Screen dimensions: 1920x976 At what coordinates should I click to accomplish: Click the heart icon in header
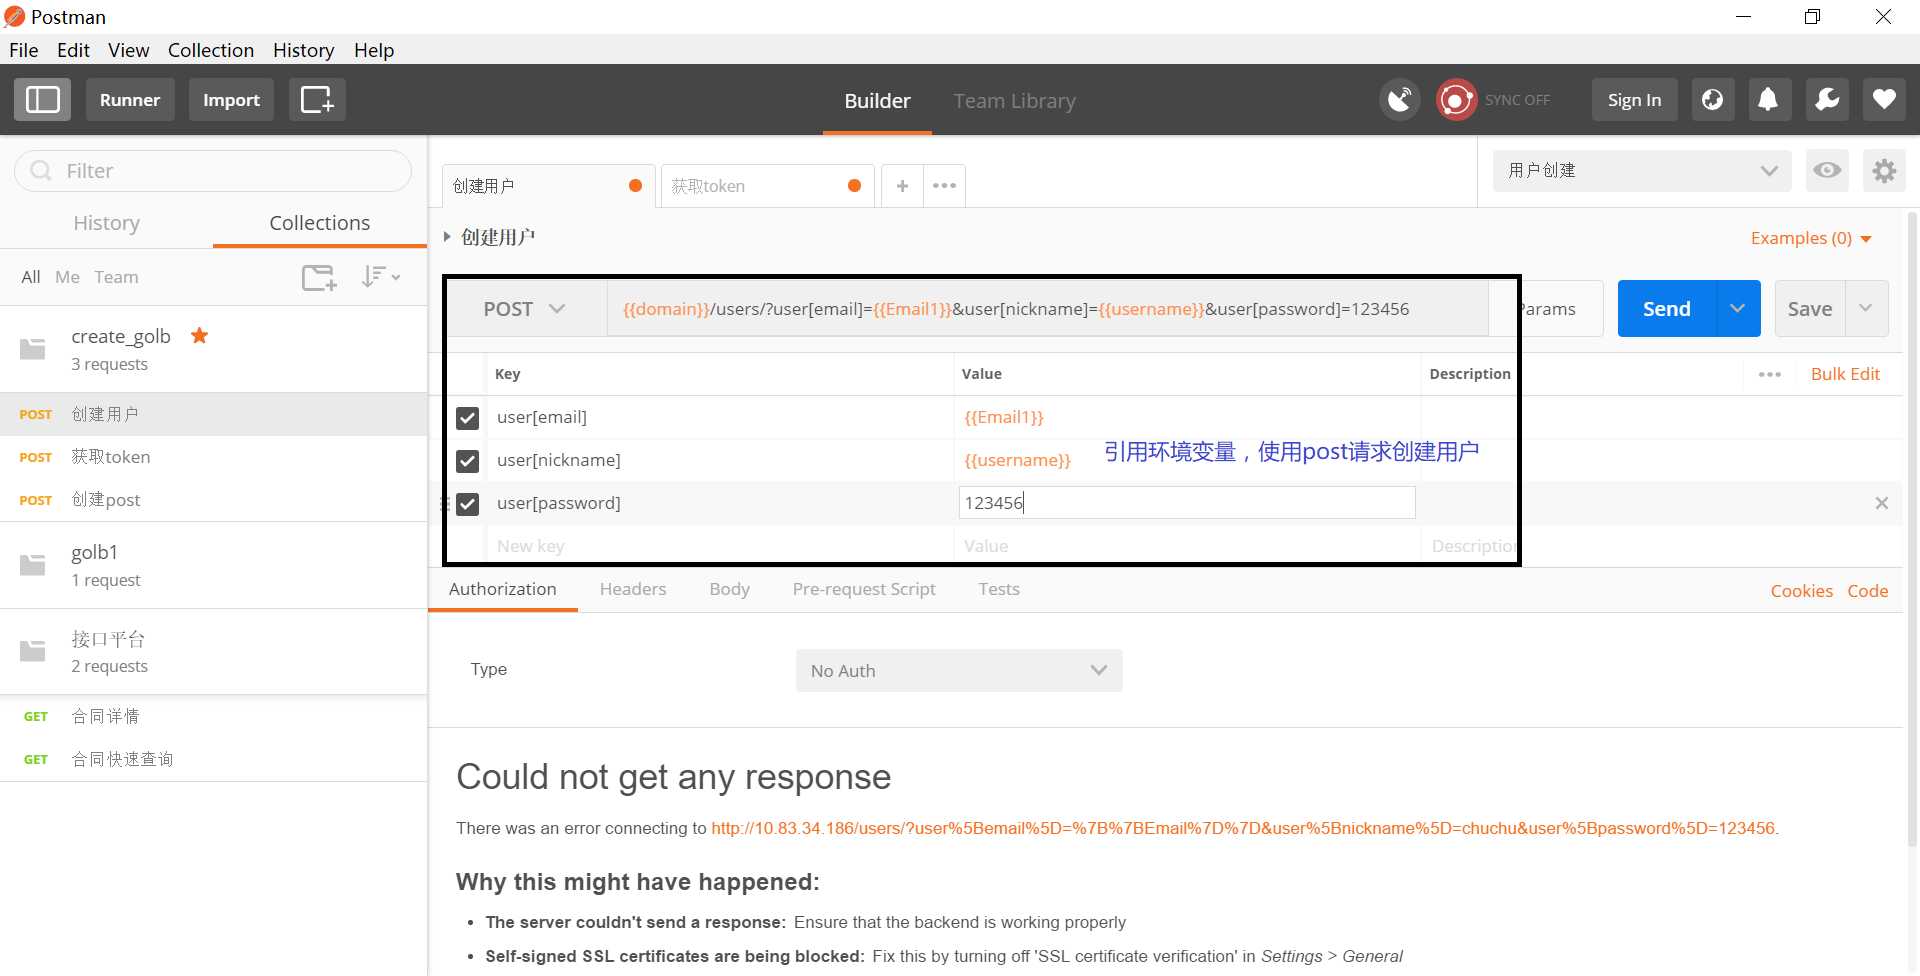[x=1884, y=100]
